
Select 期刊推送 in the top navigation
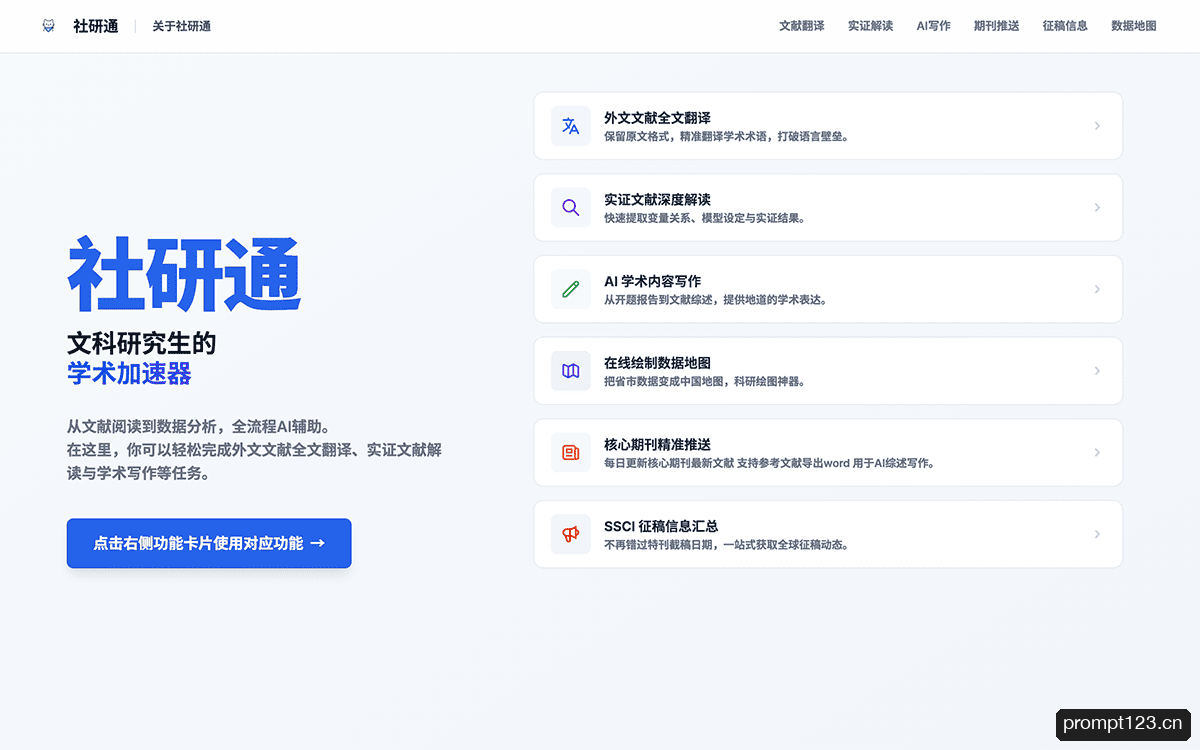(x=996, y=26)
